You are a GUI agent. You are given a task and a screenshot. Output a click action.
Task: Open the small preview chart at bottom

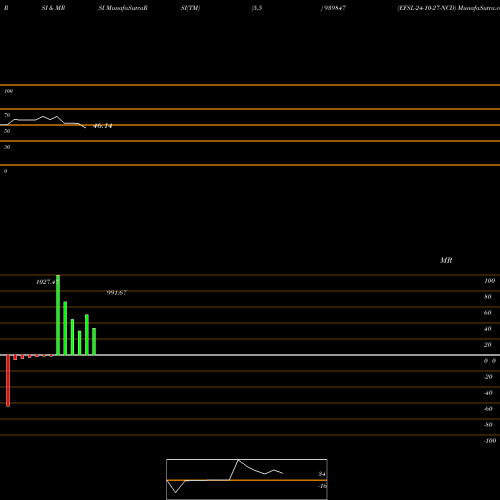[x=247, y=479]
